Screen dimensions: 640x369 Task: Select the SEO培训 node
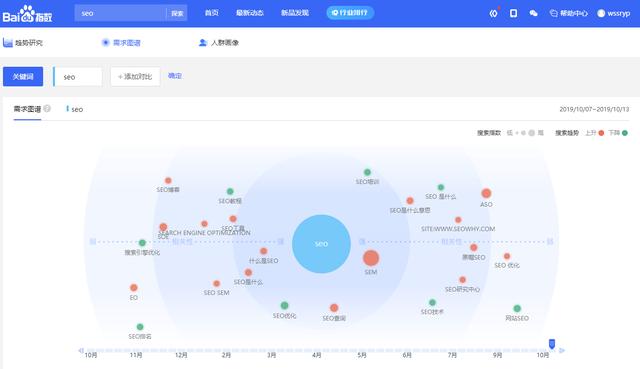(367, 172)
